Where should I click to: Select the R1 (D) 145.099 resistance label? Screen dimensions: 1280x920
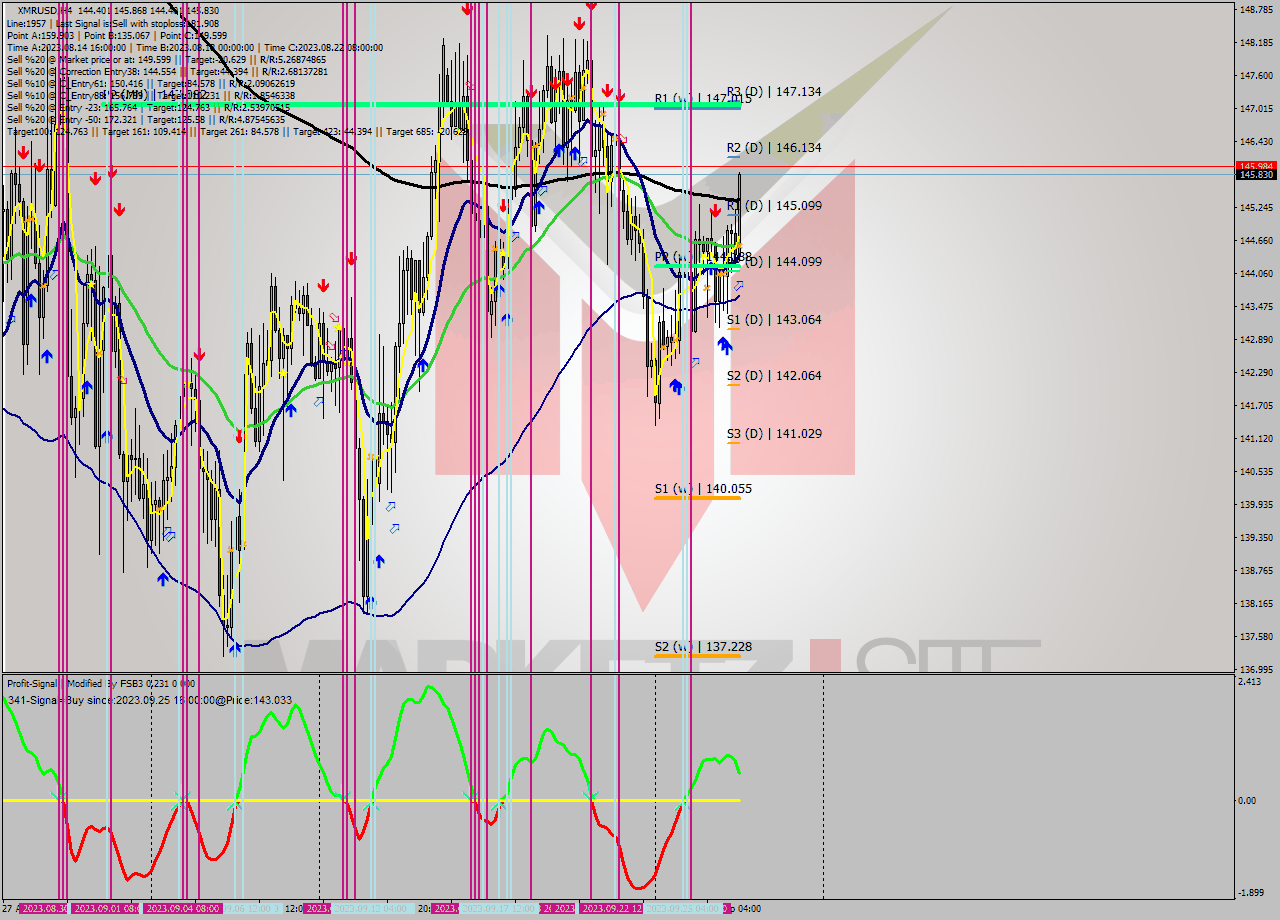tap(774, 205)
